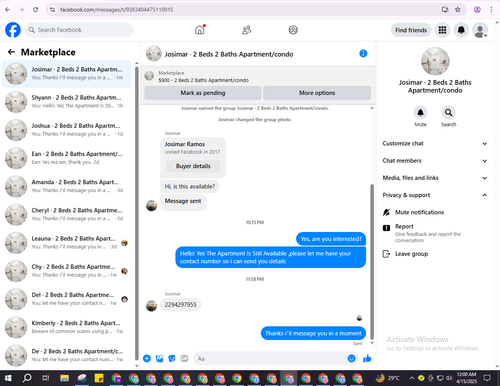Image resolution: width=500 pixels, height=386 pixels.
Task: Click the Mute notifications icon
Action: [x=386, y=212]
